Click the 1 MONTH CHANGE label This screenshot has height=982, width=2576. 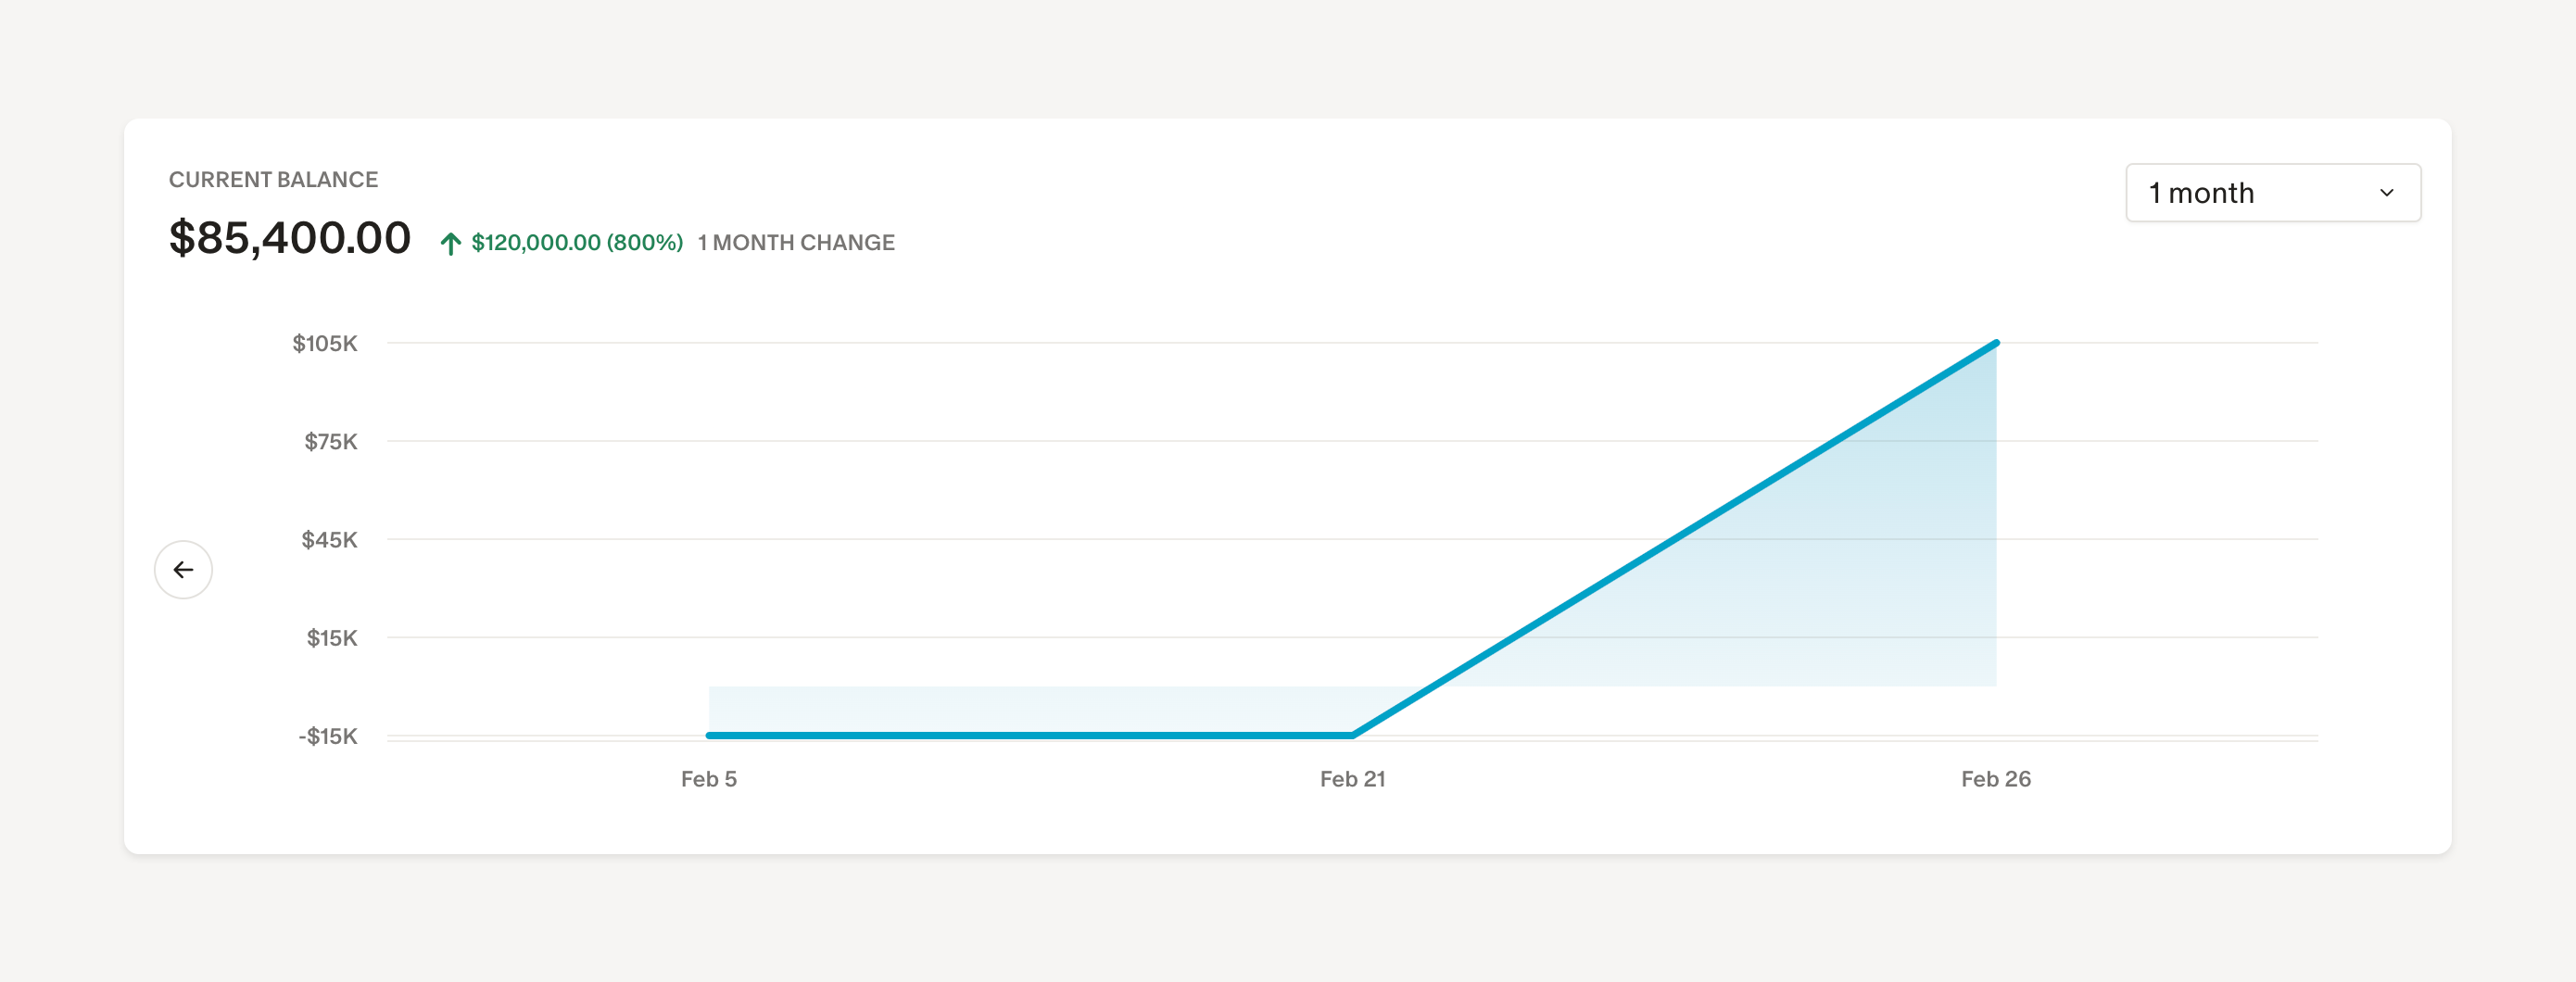[796, 243]
